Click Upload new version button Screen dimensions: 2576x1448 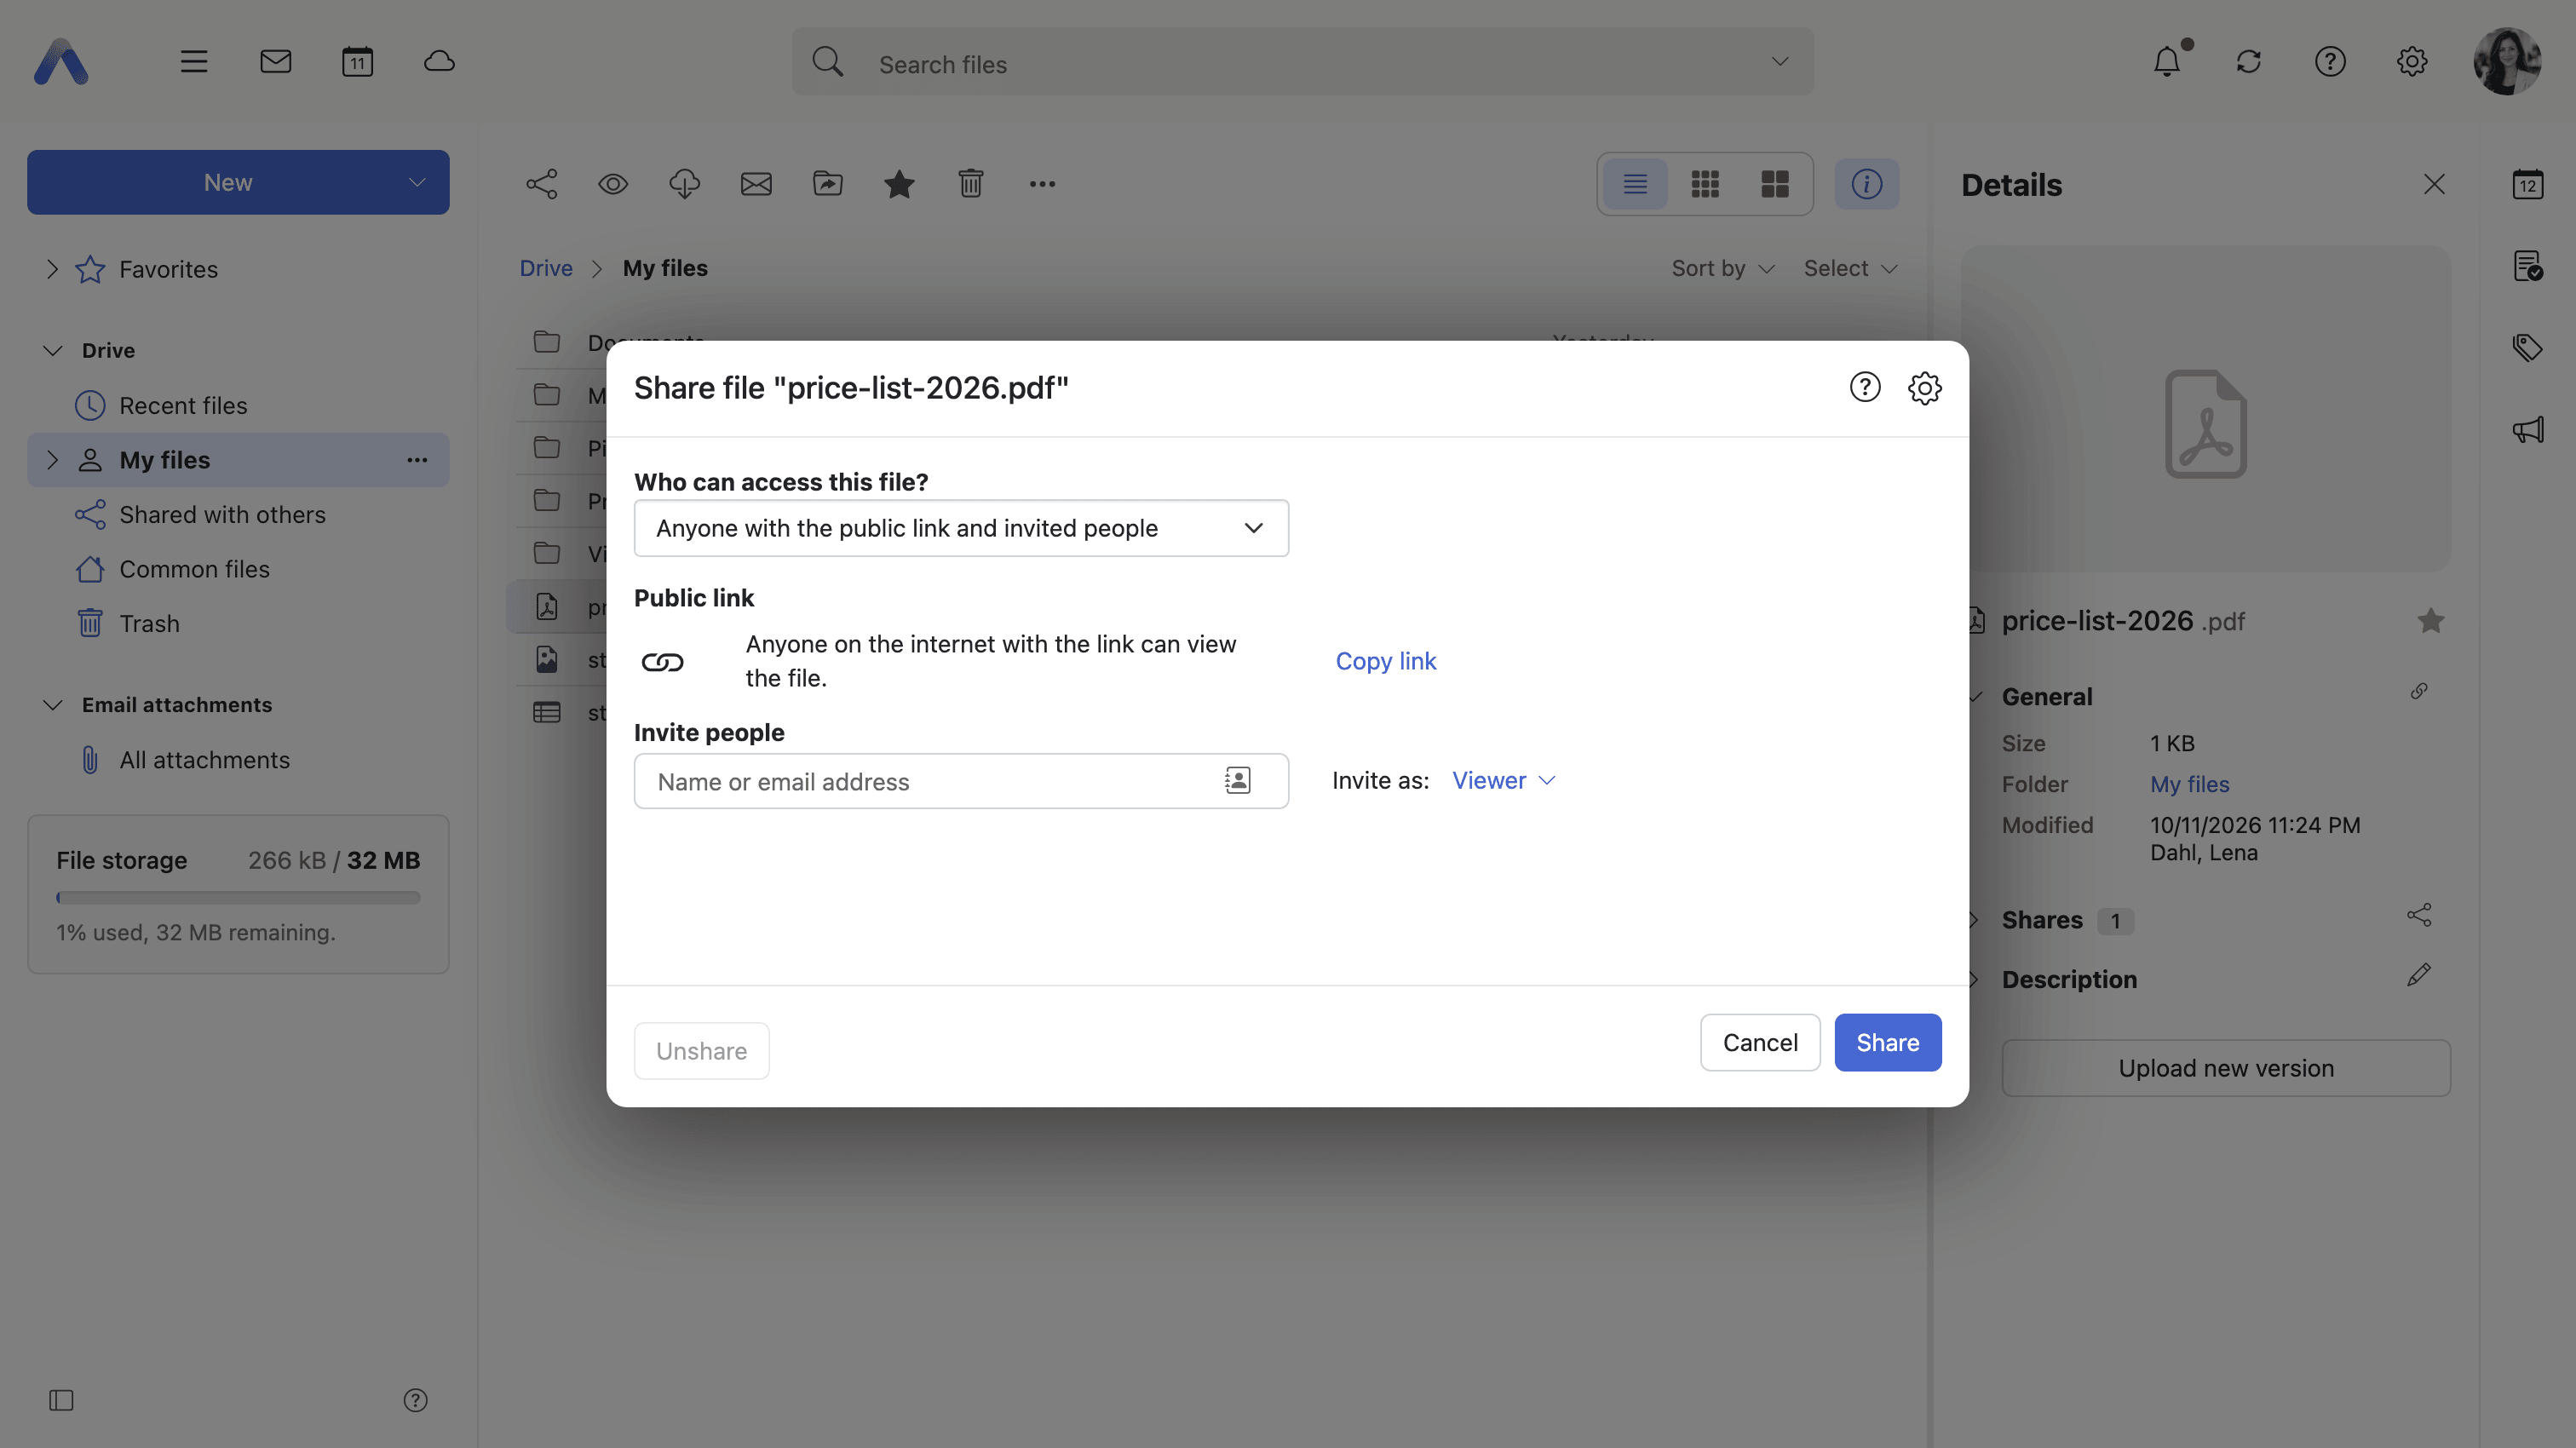click(x=2225, y=1067)
